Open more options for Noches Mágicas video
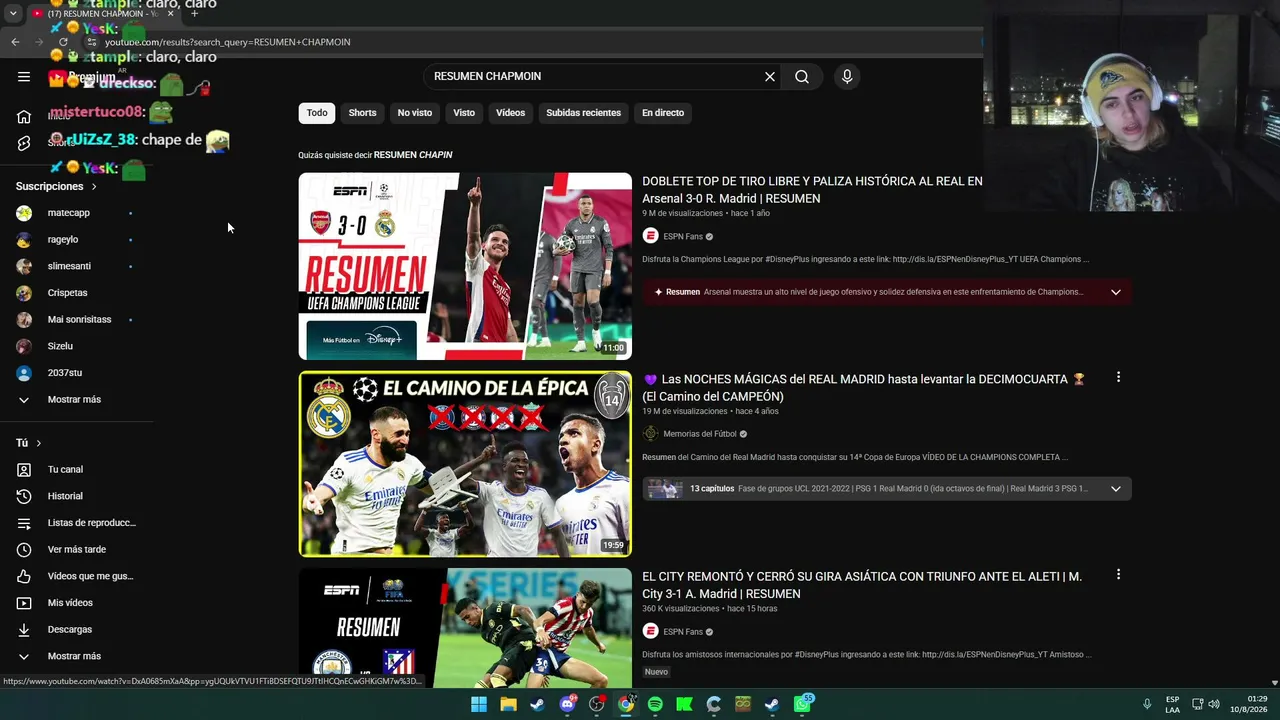The width and height of the screenshot is (1280, 720). (x=1118, y=377)
